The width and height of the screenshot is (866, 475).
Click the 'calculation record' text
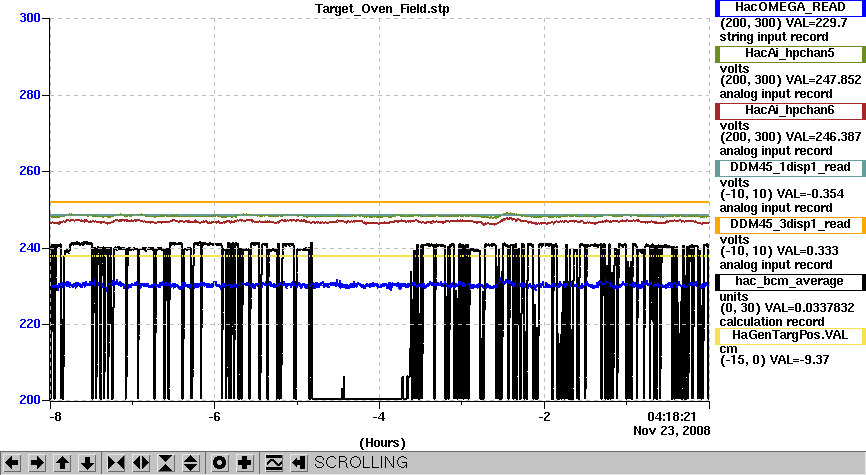pyautogui.click(x=772, y=322)
